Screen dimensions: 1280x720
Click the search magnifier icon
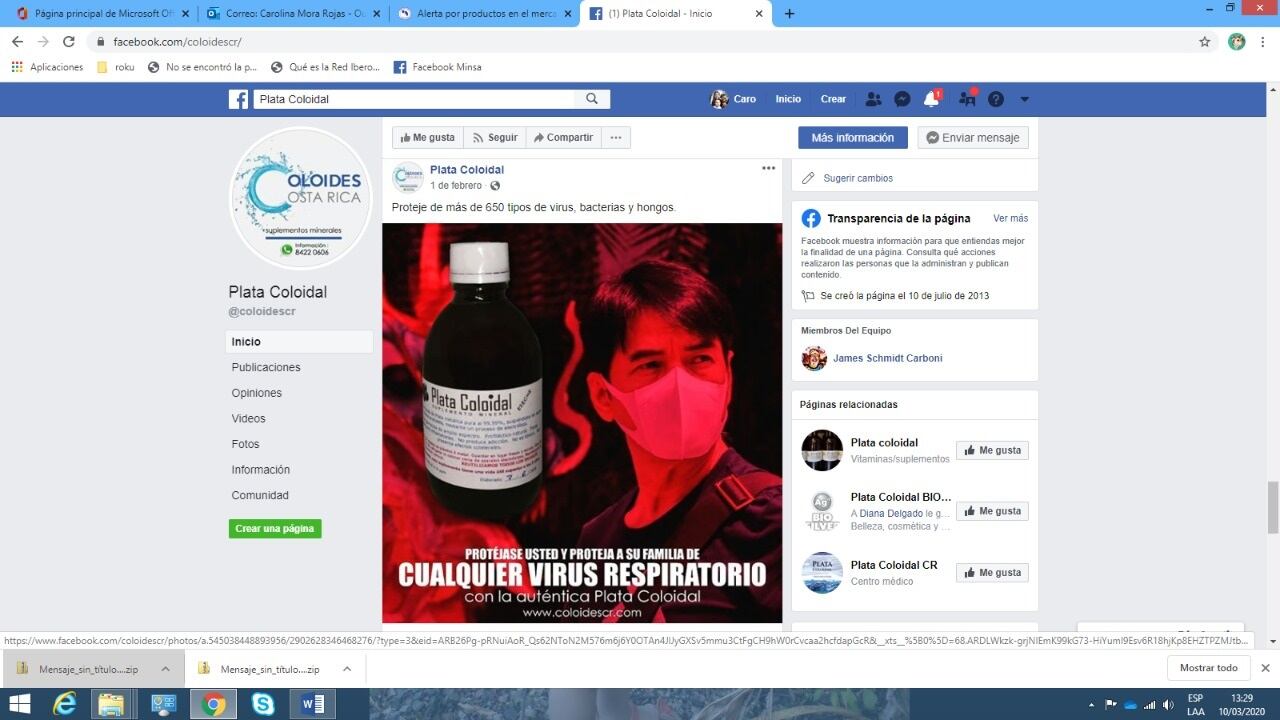pyautogui.click(x=592, y=98)
